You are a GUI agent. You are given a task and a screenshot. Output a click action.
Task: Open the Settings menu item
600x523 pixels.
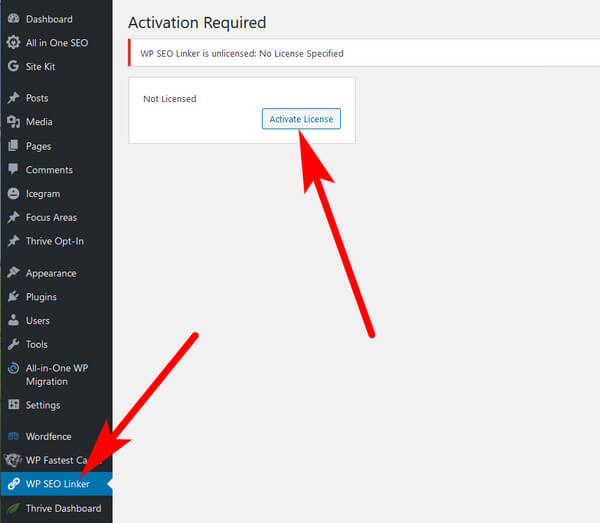point(43,405)
